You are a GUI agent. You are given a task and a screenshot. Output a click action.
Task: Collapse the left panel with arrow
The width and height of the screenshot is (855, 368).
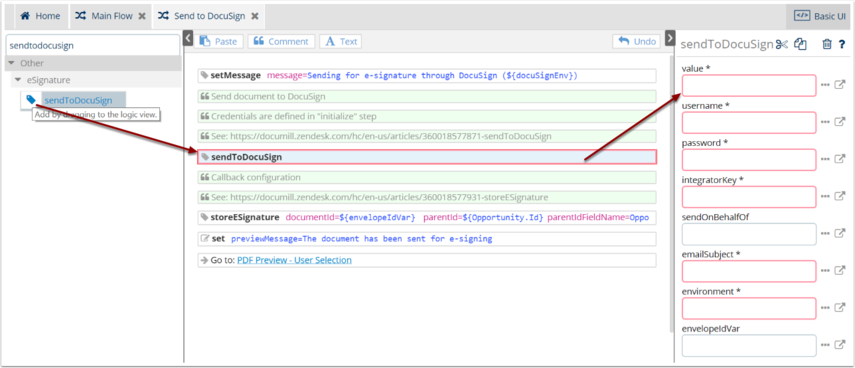click(x=188, y=38)
